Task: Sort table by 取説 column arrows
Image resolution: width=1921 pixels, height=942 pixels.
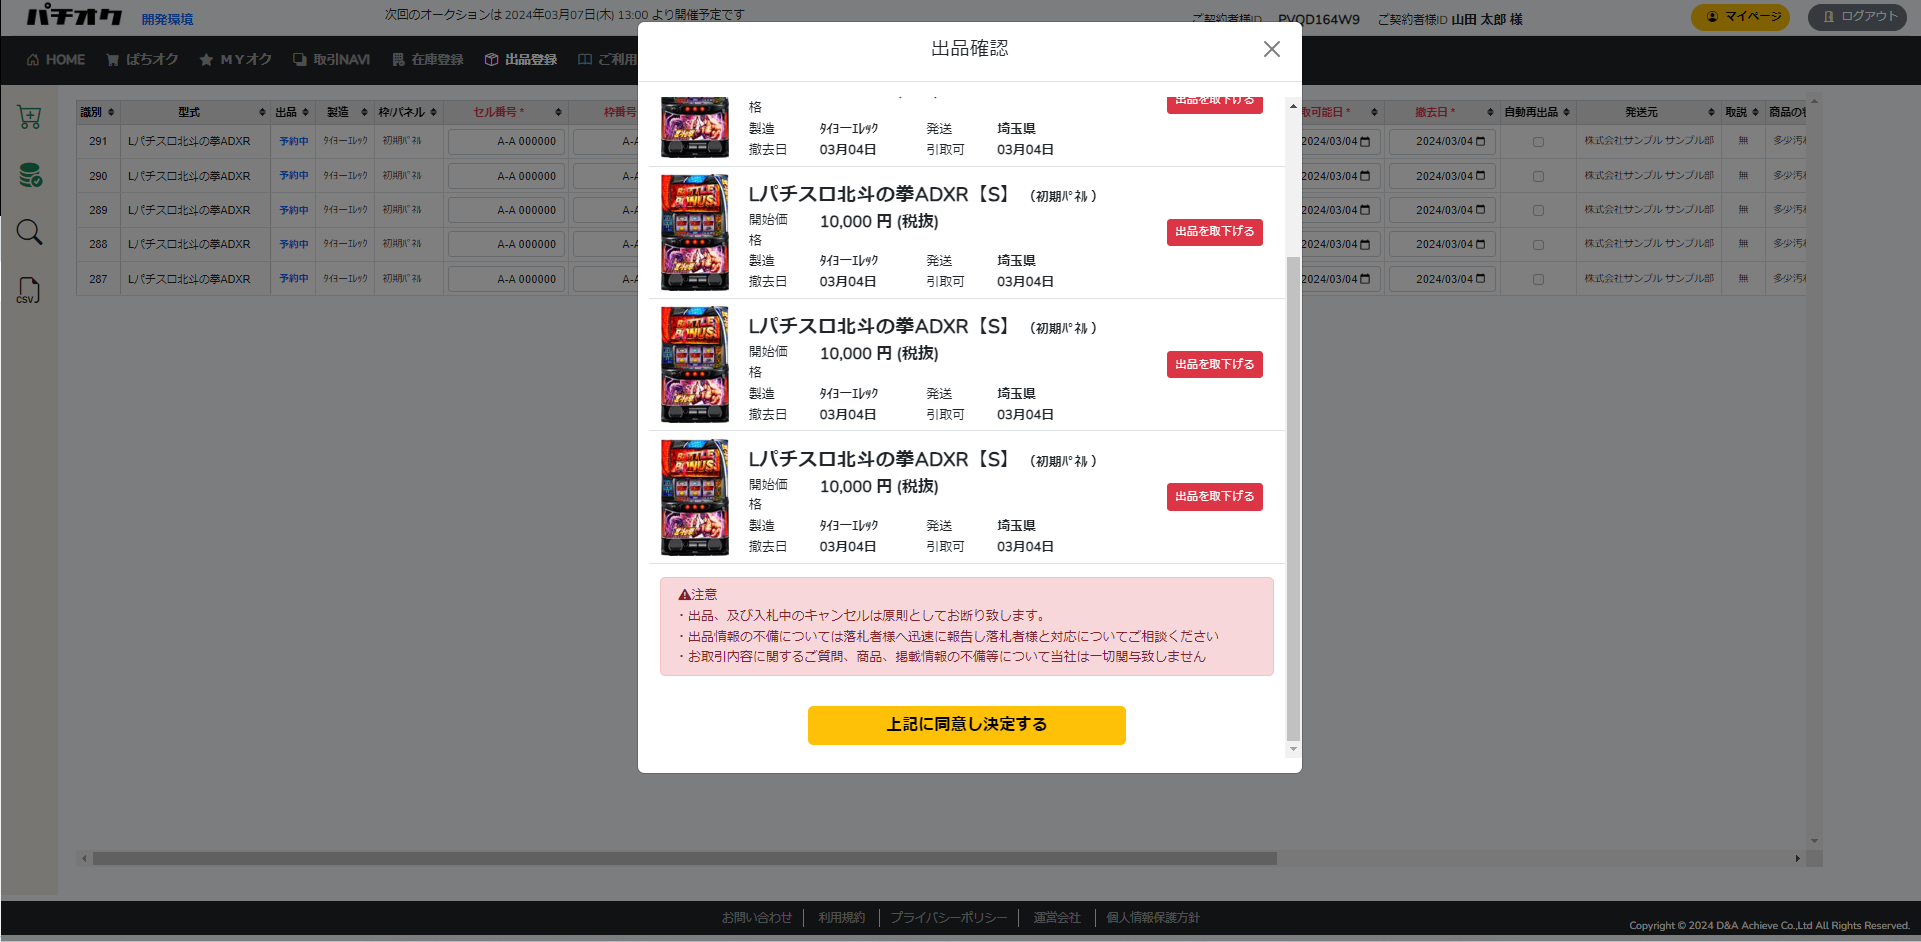Action: [x=1755, y=112]
